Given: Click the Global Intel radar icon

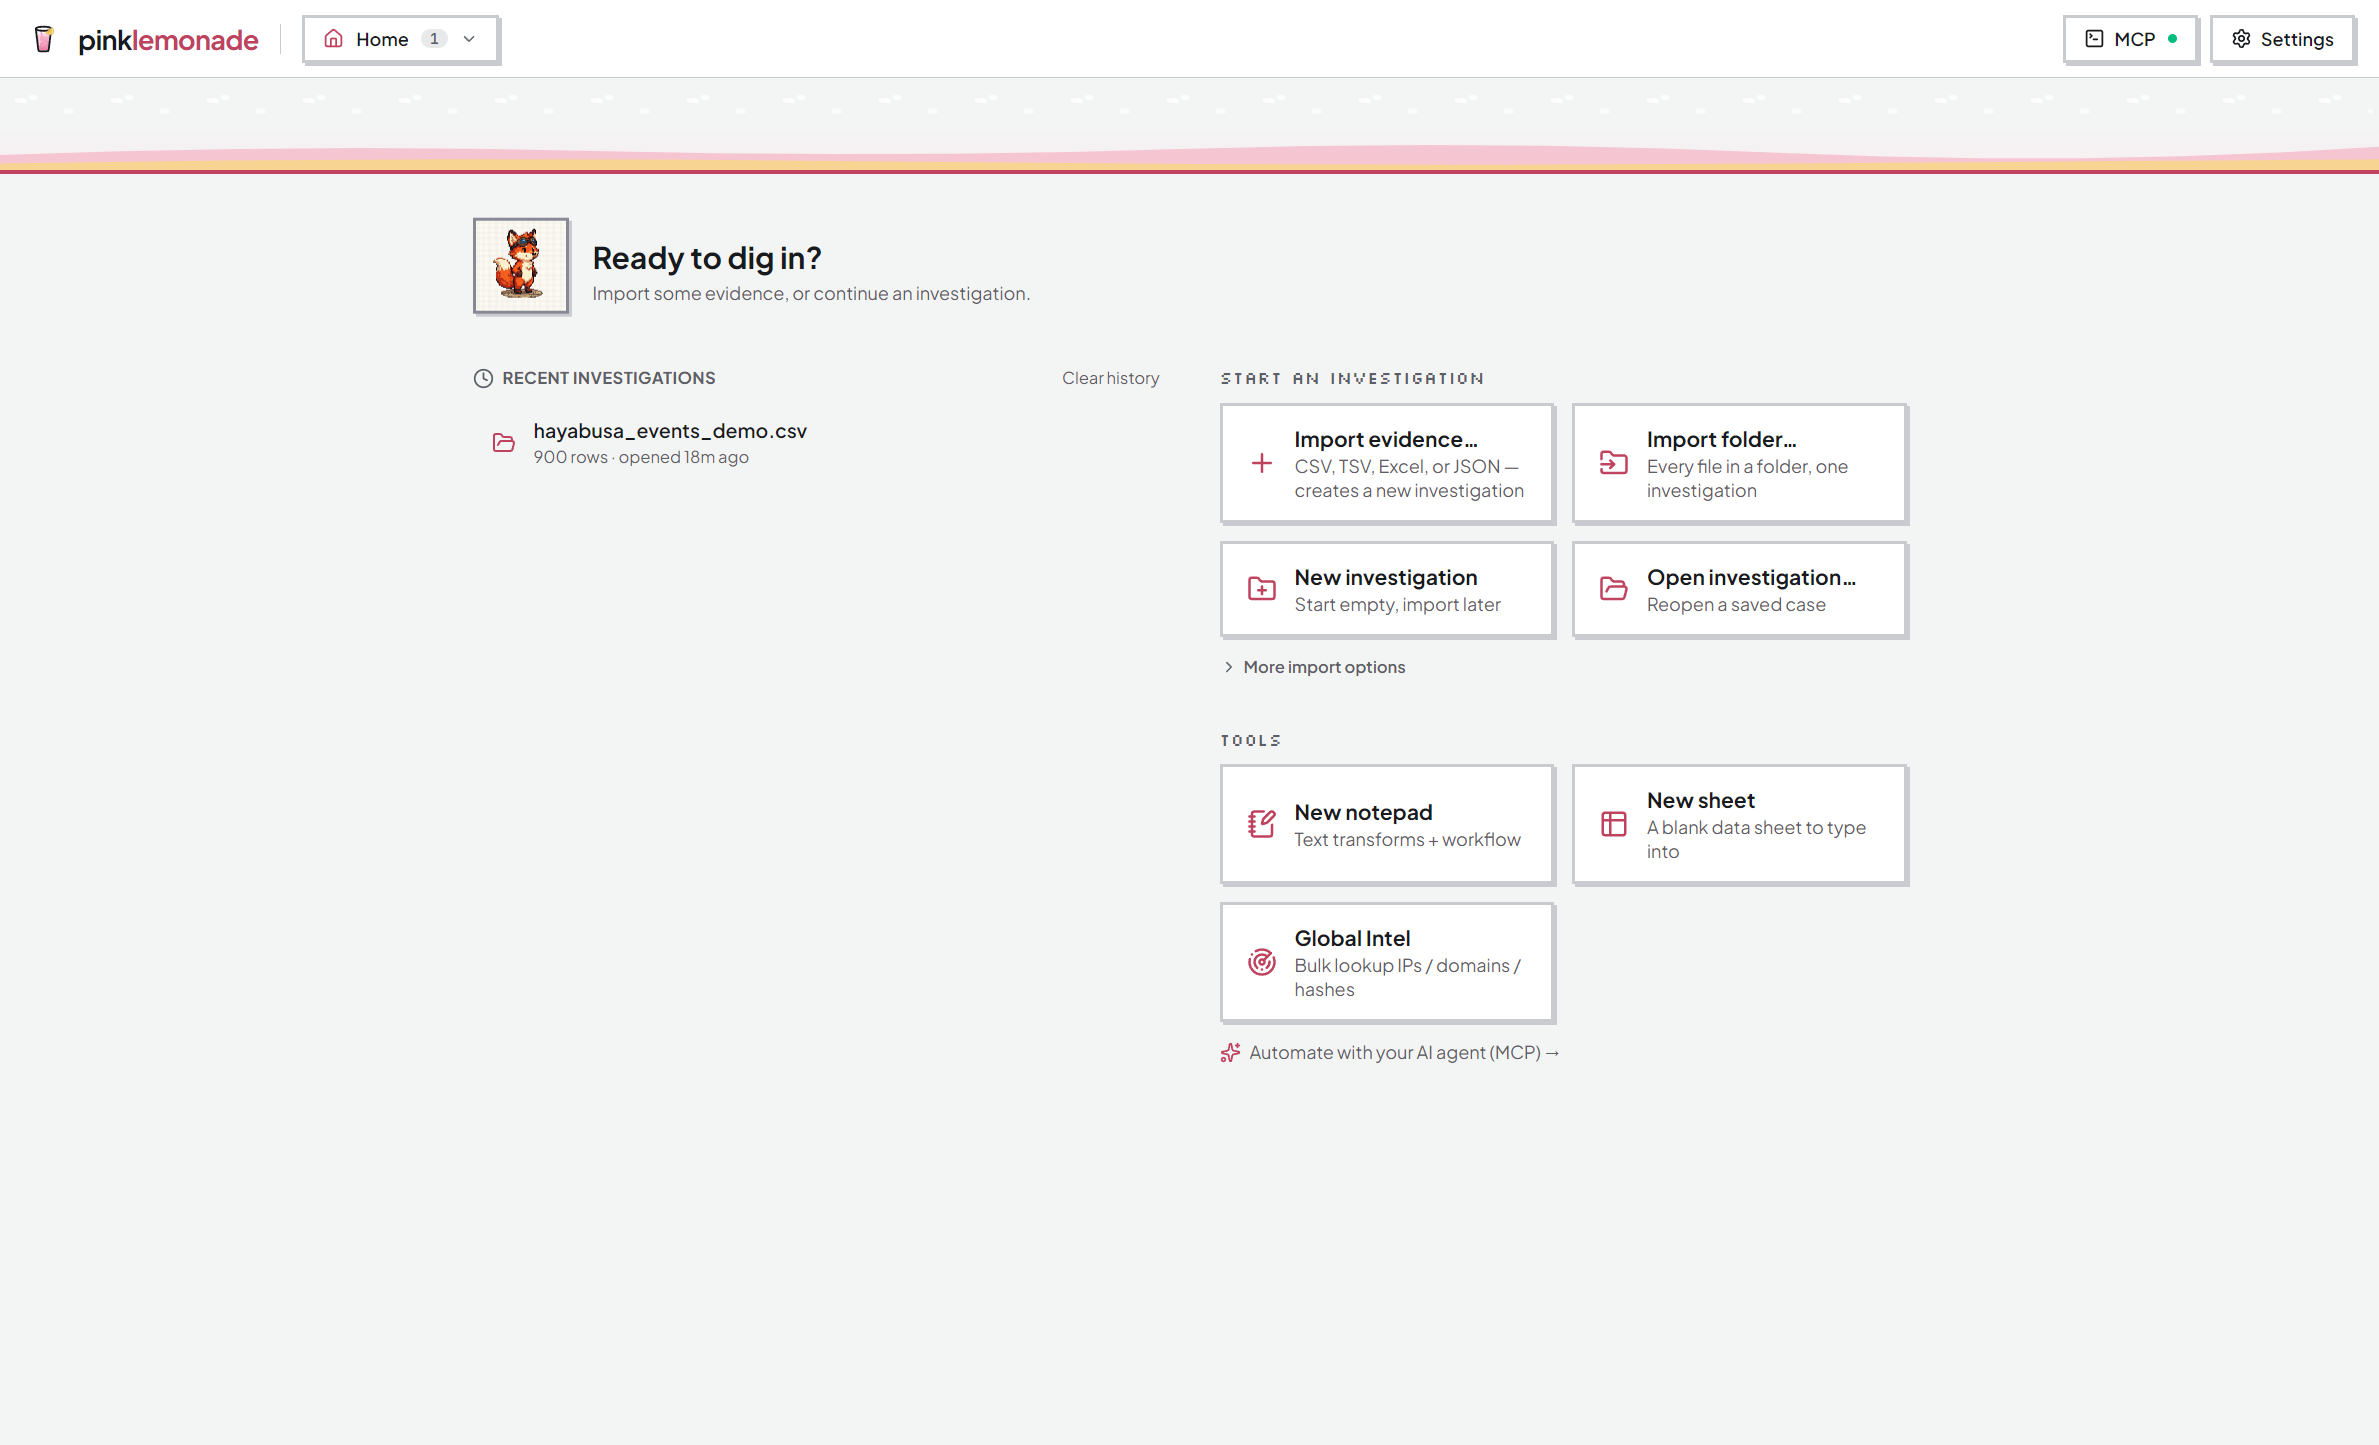Looking at the screenshot, I should 1262,962.
